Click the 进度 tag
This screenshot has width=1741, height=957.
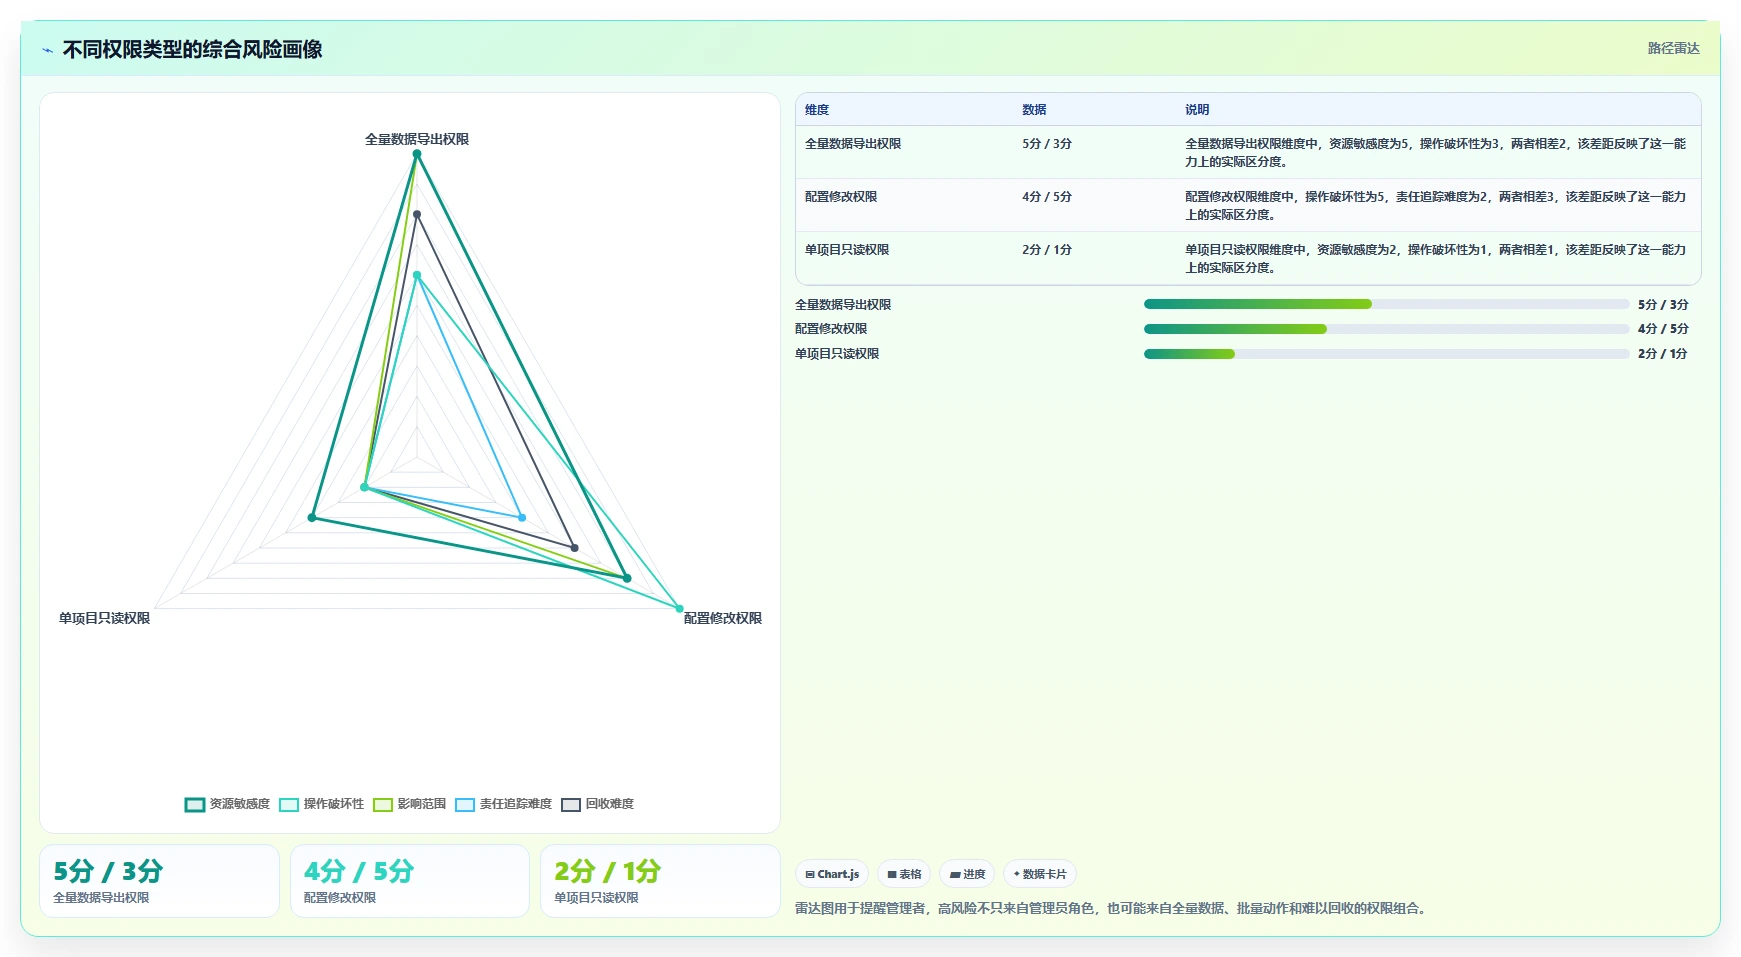pyautogui.click(x=967, y=874)
